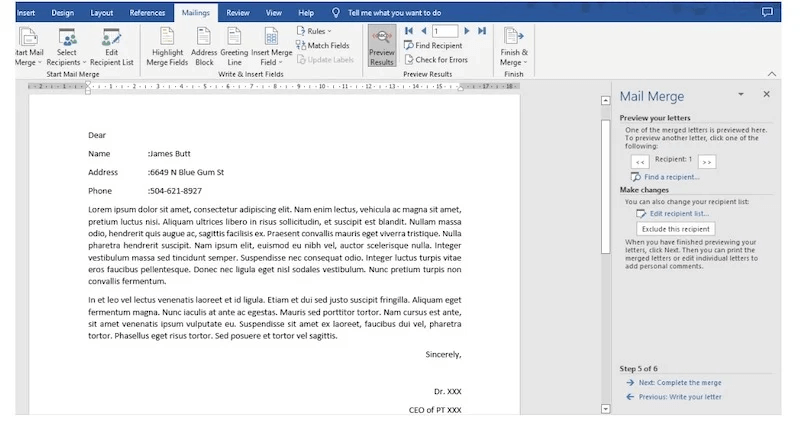The image size is (800, 425).
Task: Open Mail Merge pane options arrow
Action: [x=741, y=94]
